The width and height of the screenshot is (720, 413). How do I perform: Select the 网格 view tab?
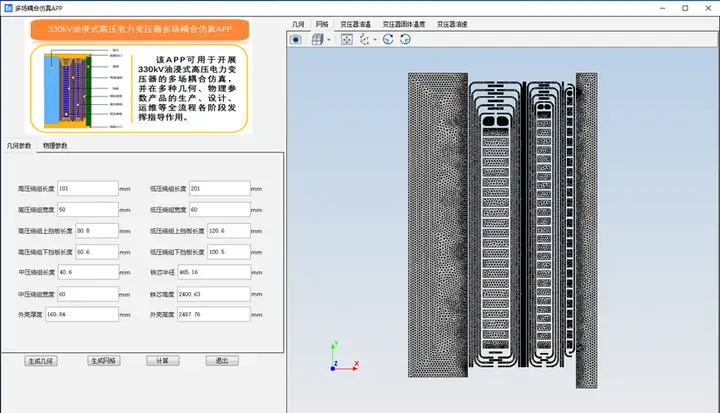click(x=322, y=24)
